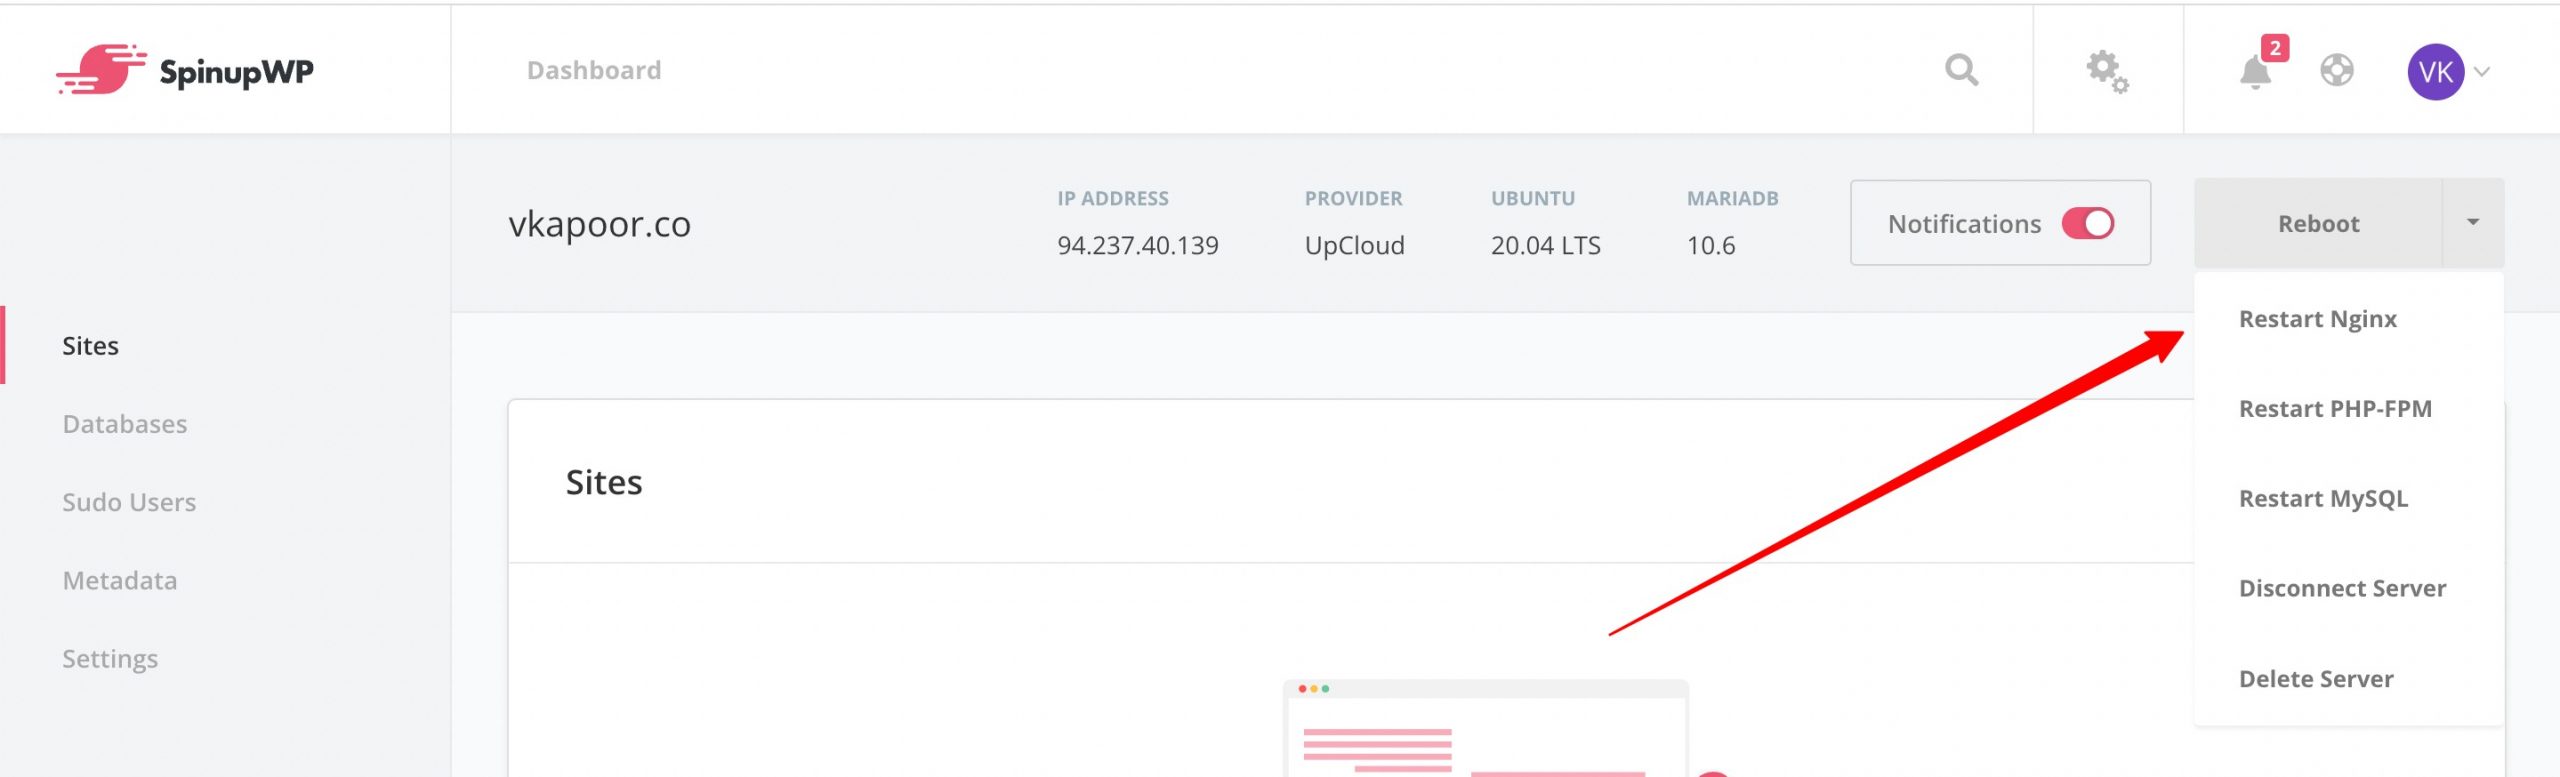Choose Disconnect Server option
Image resolution: width=2560 pixels, height=777 pixels.
point(2342,588)
